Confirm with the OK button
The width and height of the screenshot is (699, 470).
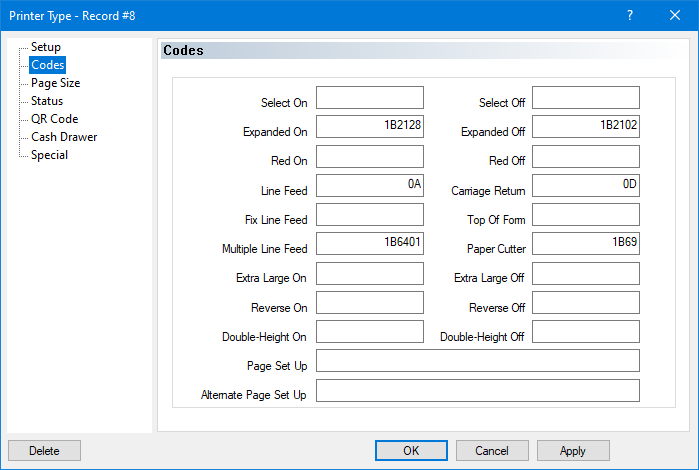411,451
